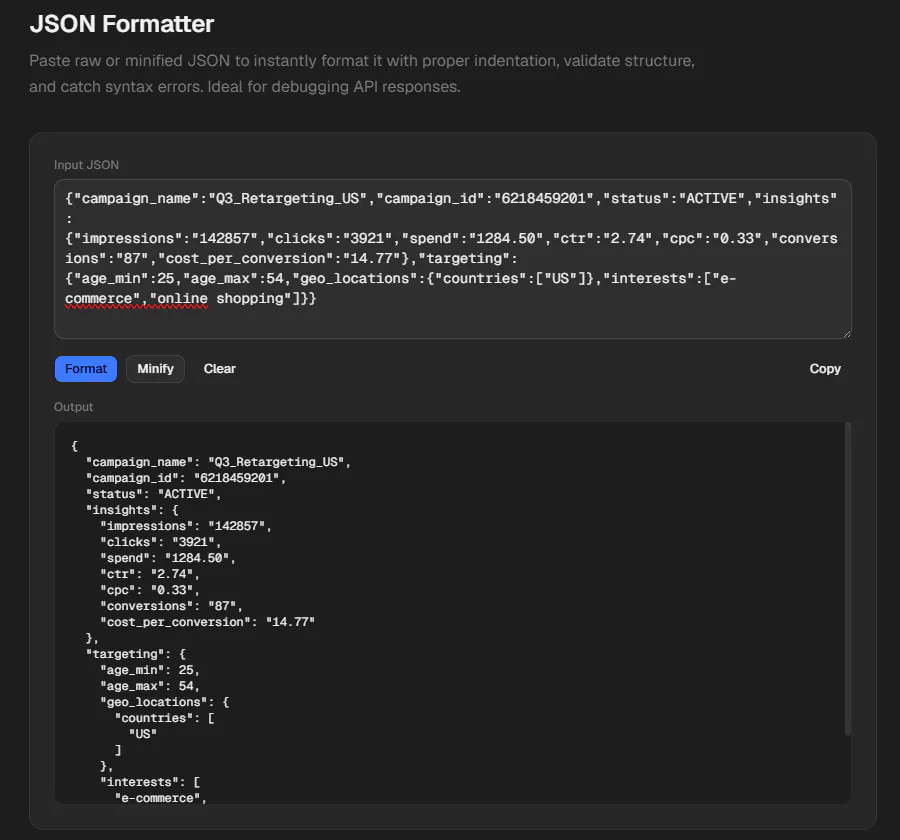Click the "interests": [ output line
This screenshot has height=840, width=900.
coord(150,782)
